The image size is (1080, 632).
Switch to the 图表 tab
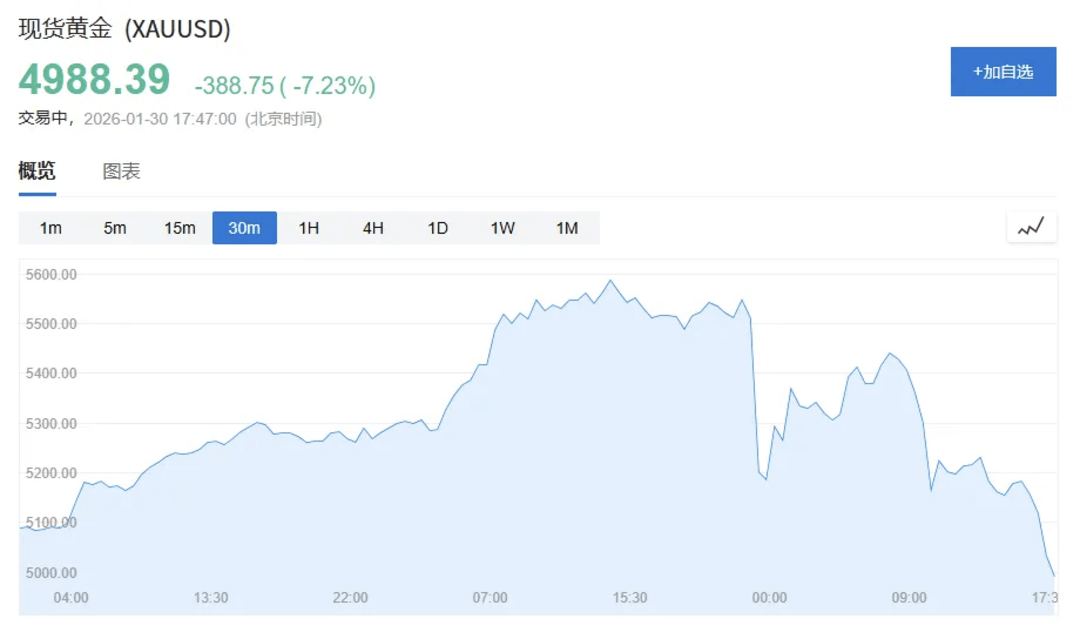(120, 171)
